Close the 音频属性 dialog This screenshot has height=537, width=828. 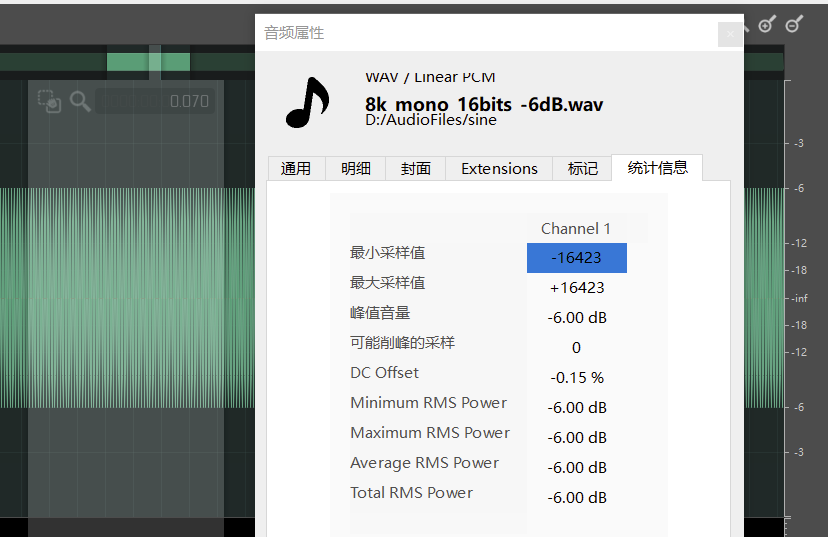click(730, 34)
